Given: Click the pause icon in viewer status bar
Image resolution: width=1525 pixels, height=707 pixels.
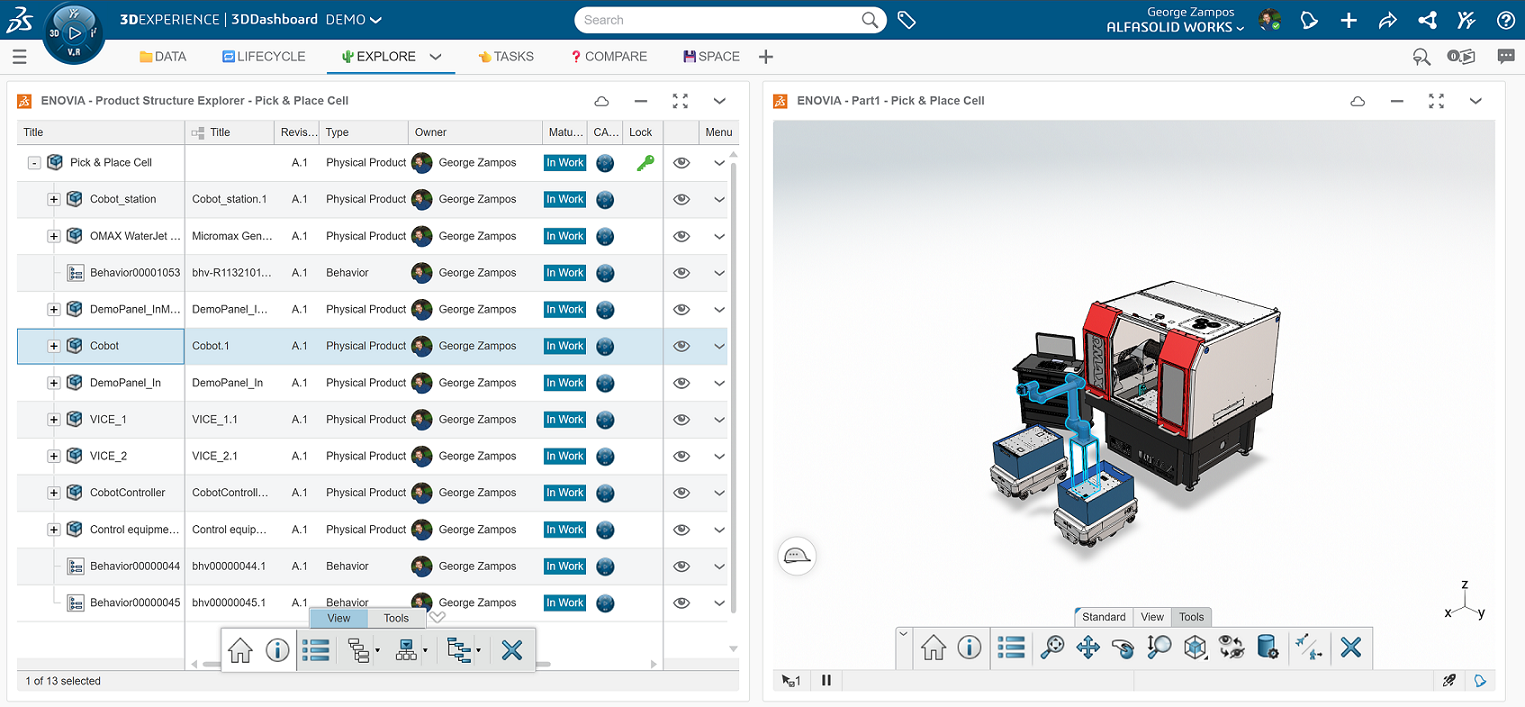Looking at the screenshot, I should 827,681.
